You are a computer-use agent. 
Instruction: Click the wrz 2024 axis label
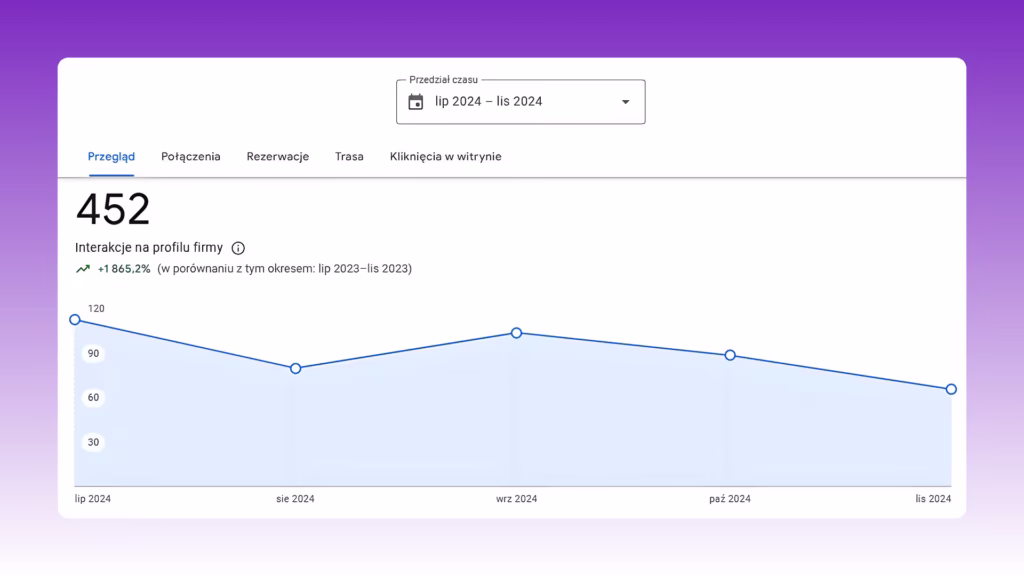[517, 499]
